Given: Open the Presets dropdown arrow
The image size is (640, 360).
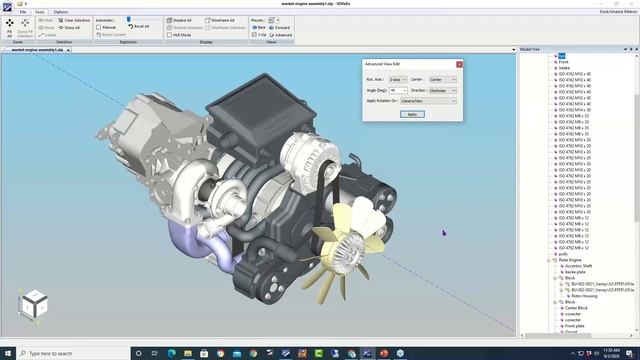Looking at the screenshot, I should tap(278, 20).
